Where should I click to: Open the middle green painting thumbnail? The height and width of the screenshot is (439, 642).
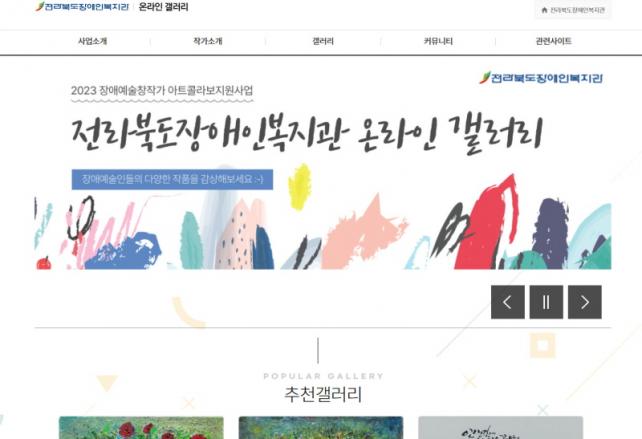coord(321,428)
